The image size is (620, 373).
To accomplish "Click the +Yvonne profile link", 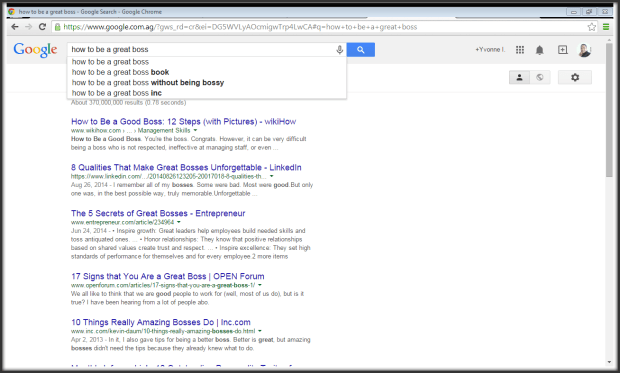I will coord(490,50).
